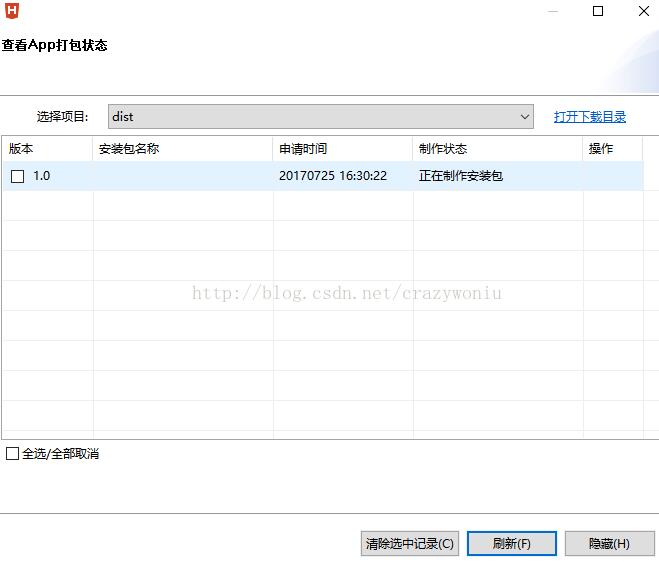Close the 查看App打包状态 window
659x562 pixels.
click(x=643, y=11)
